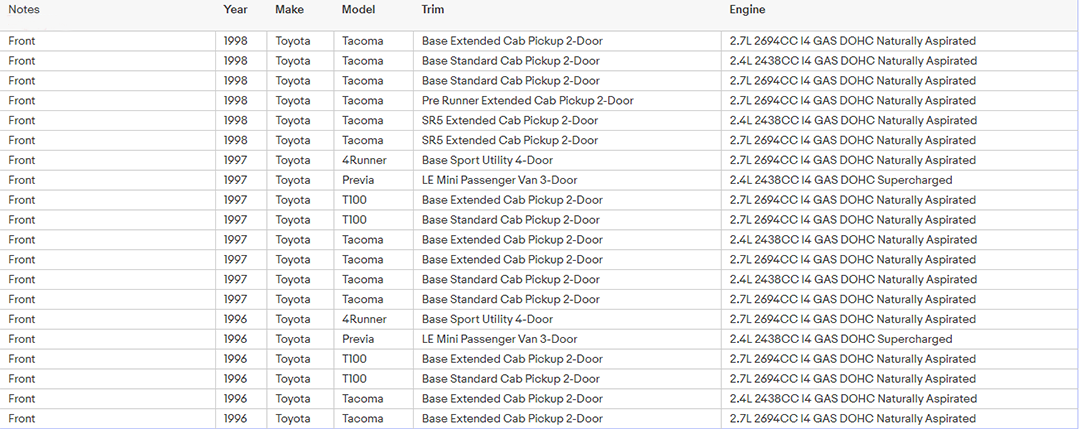Click the 4Runner model cell in the 1997 row
The height and width of the screenshot is (429, 1080).
pos(364,160)
